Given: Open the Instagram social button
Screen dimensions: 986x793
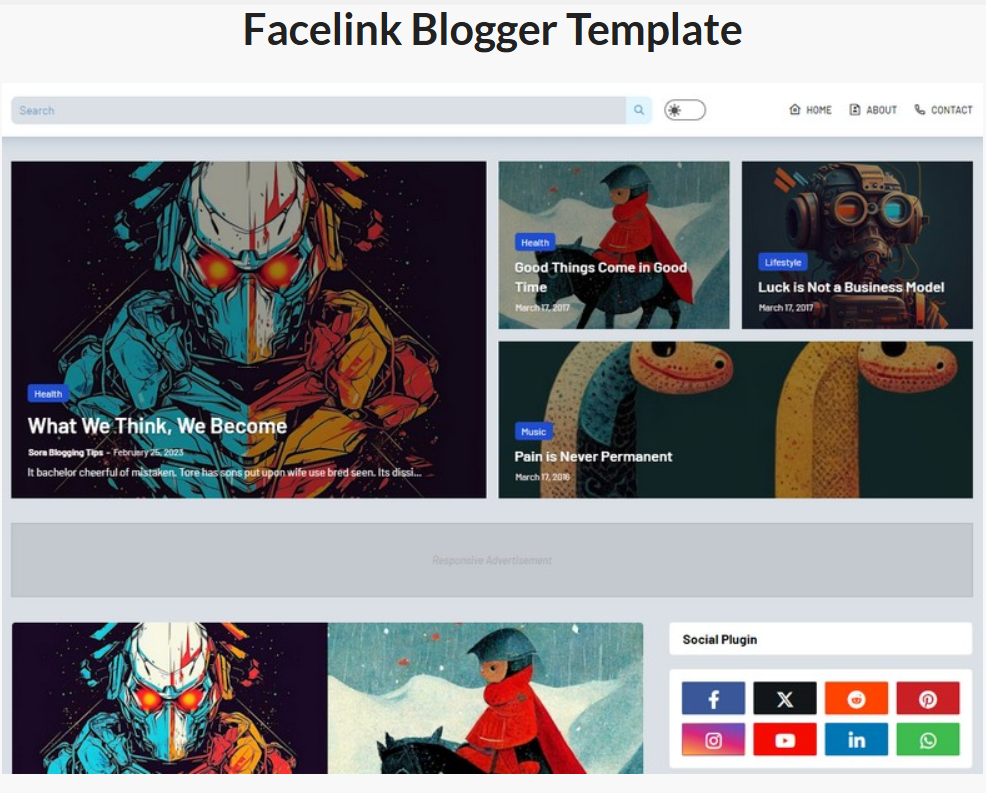Looking at the screenshot, I should [713, 740].
